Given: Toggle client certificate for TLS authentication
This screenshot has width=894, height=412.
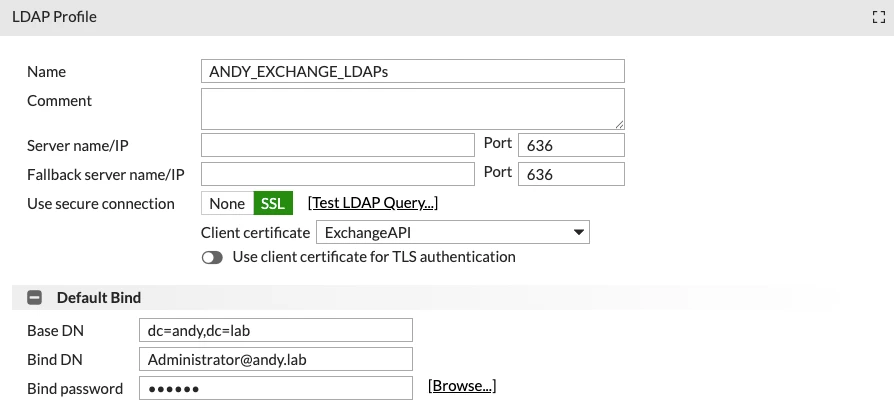Looking at the screenshot, I should [212, 258].
